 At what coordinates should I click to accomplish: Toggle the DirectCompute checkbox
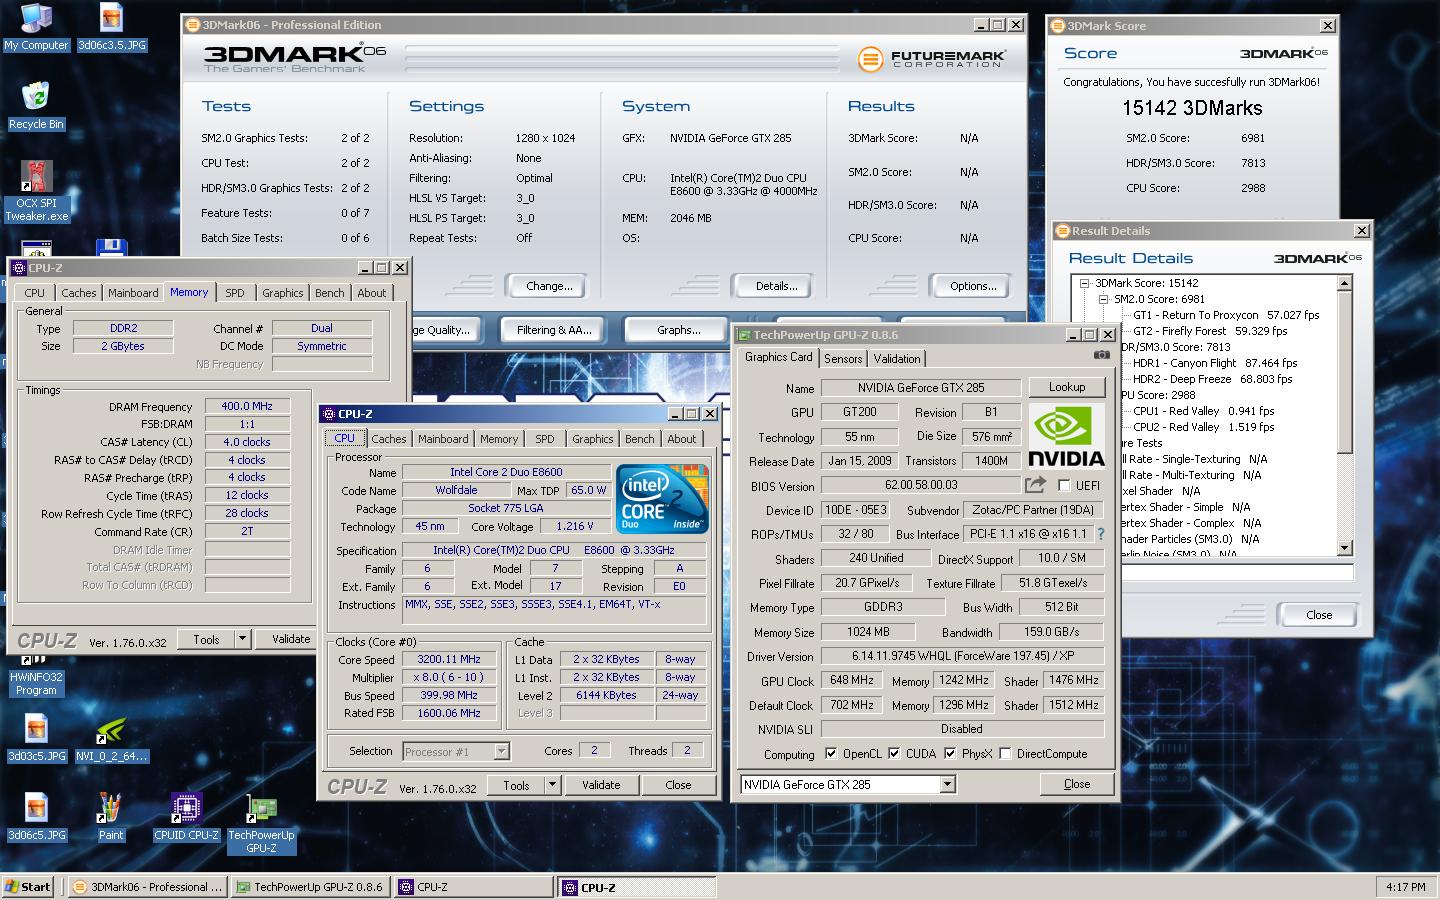point(1005,754)
